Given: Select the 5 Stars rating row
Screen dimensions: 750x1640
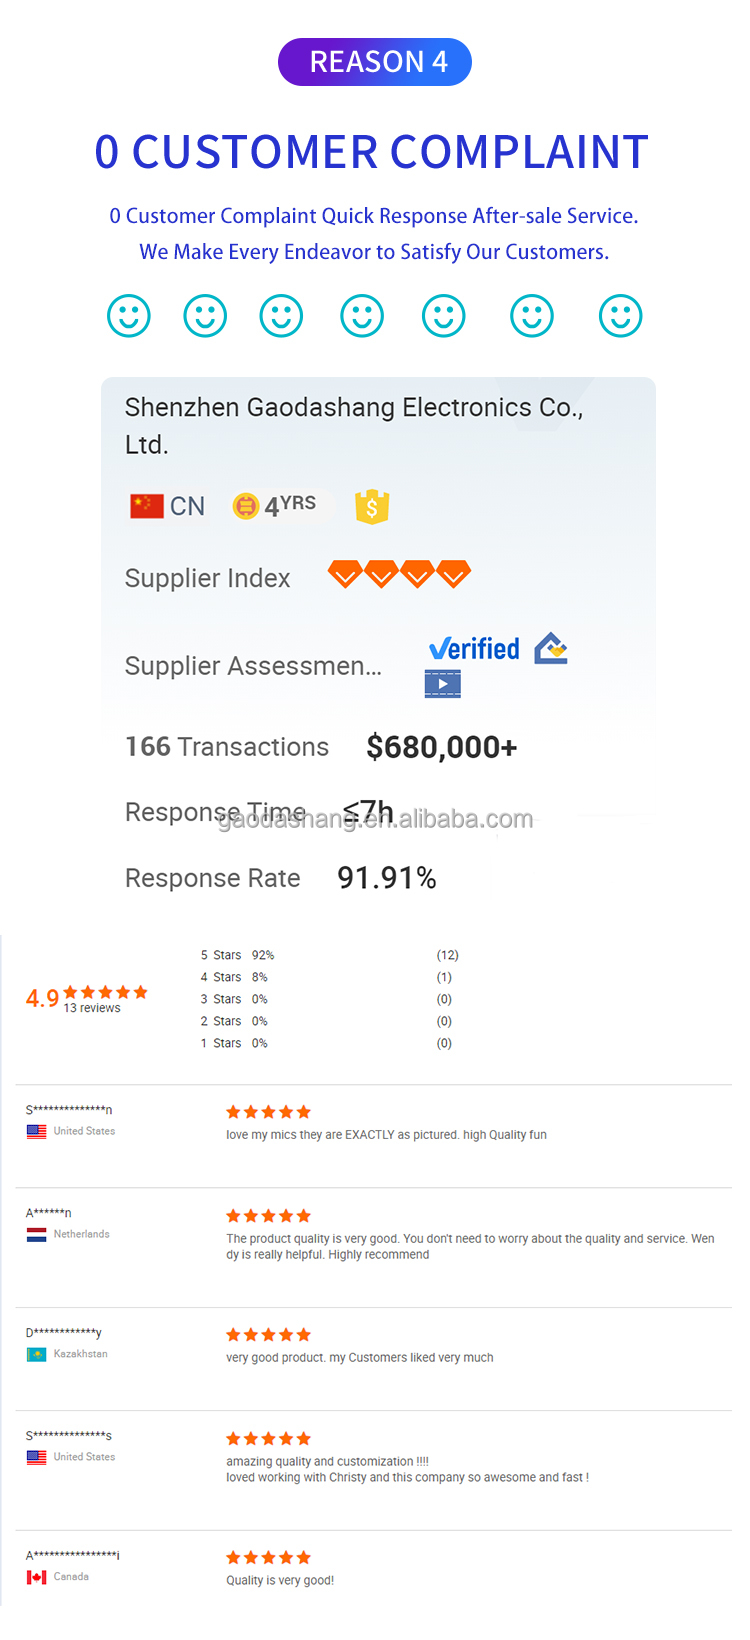Looking at the screenshot, I should [237, 955].
